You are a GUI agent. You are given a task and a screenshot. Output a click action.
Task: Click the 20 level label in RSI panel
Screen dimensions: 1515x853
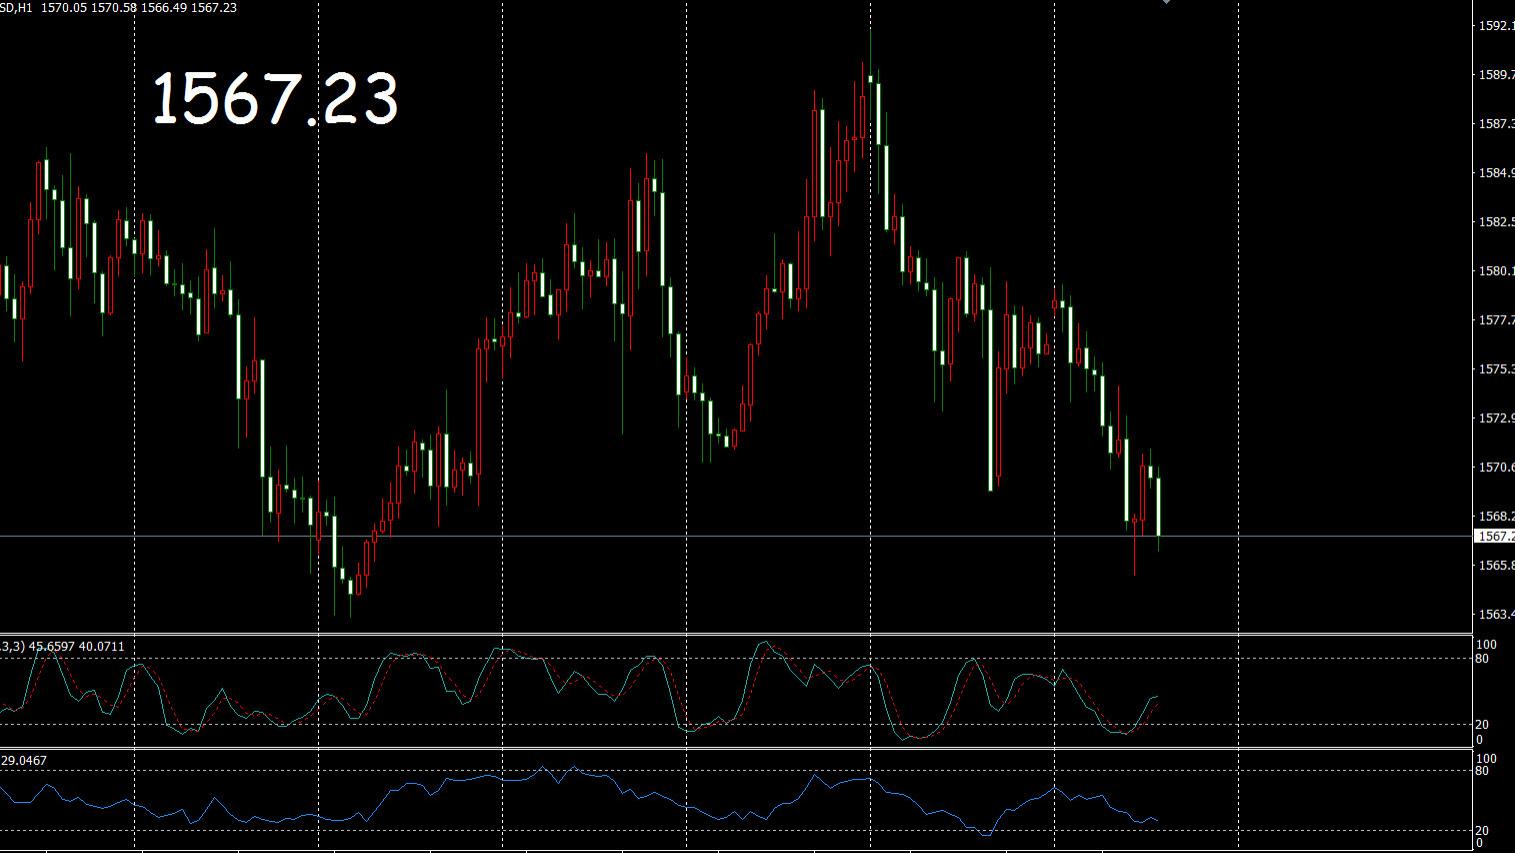click(1482, 831)
